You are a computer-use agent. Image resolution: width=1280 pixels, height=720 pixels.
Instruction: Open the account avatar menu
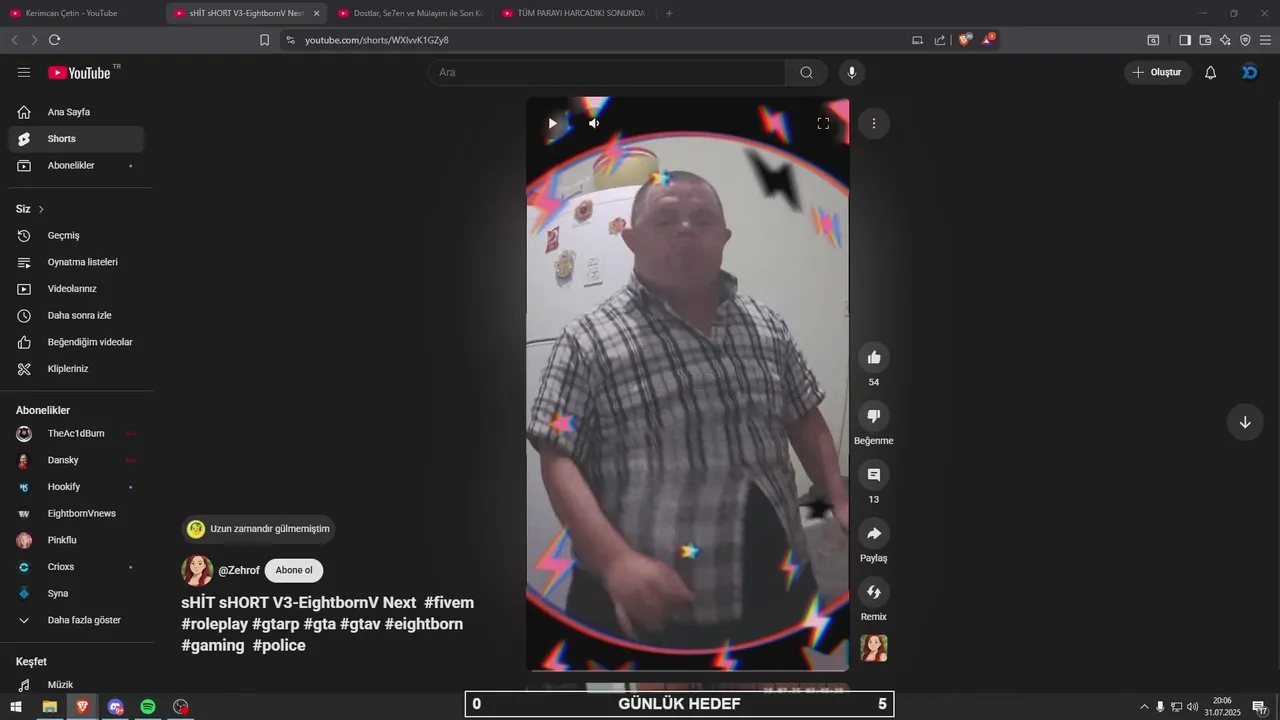1249,72
